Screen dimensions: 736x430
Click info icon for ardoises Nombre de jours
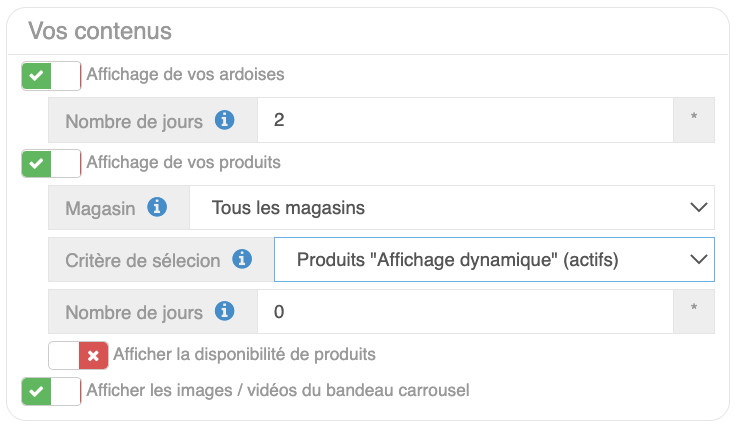click(x=224, y=121)
